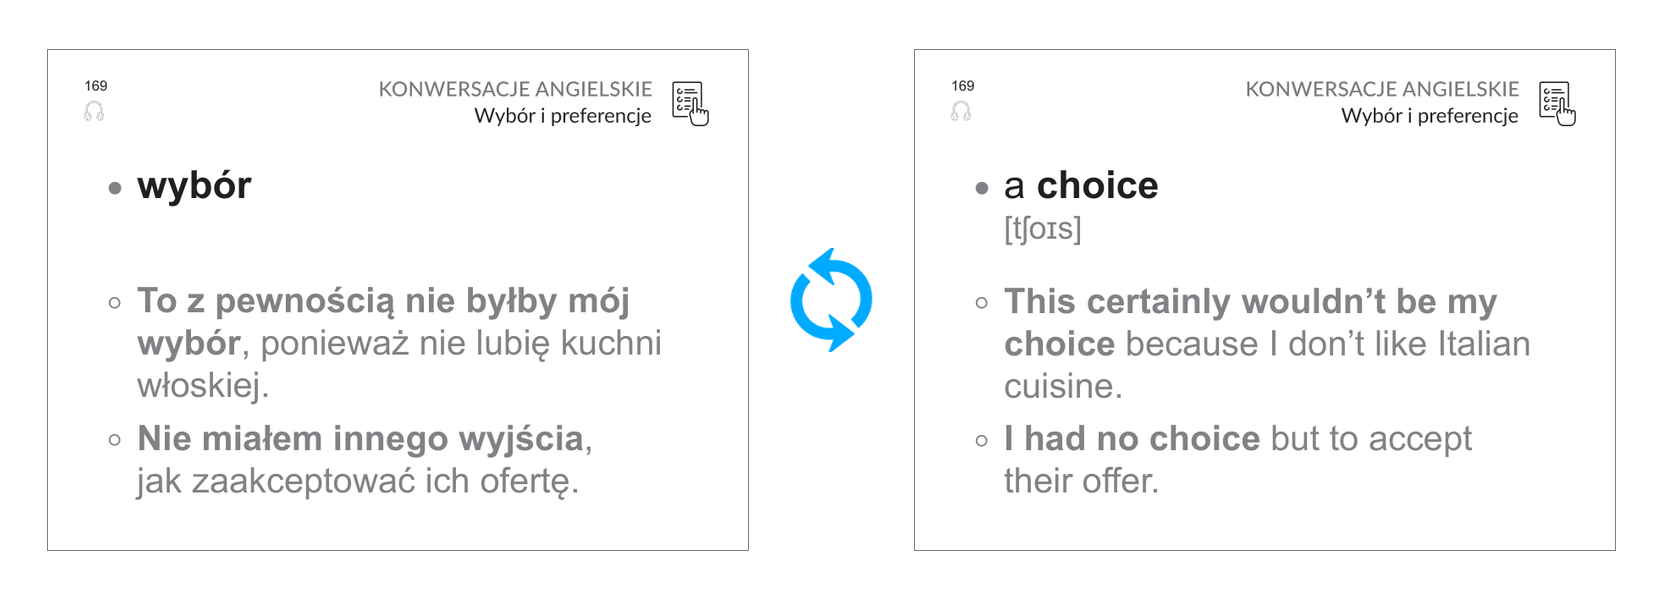The height and width of the screenshot is (600, 1663).
Task: Click the blue flip-card arrows icon
Action: point(831,300)
